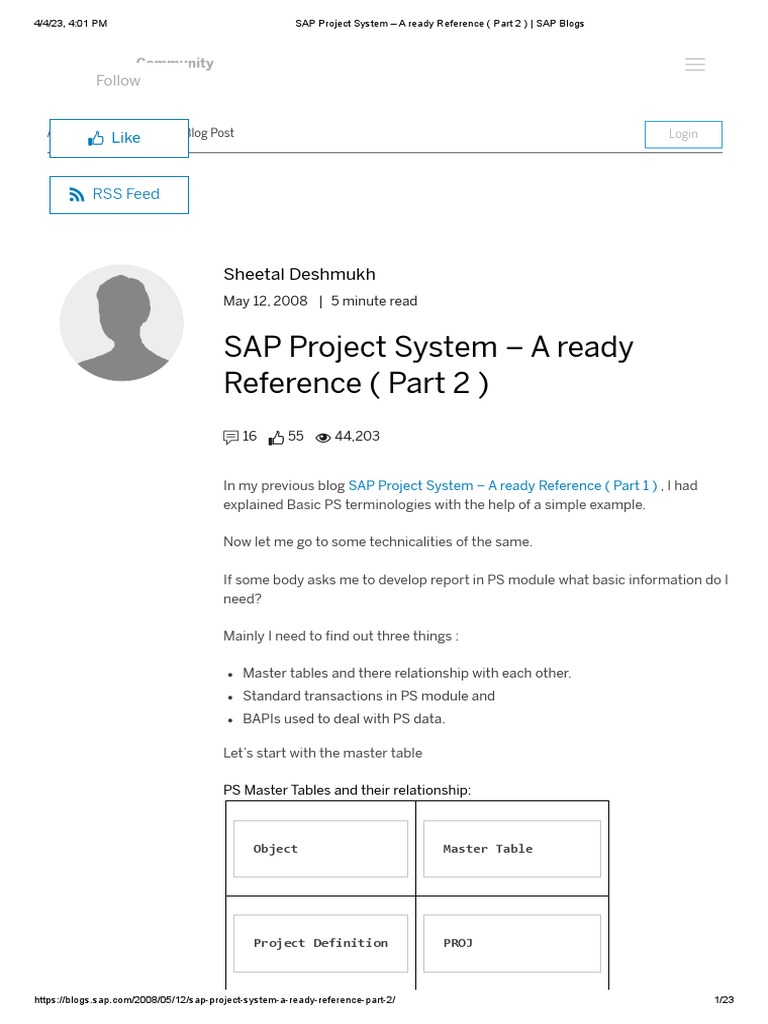The width and height of the screenshot is (768, 1024).
Task: Click the Object table header cell
Action: [x=320, y=849]
